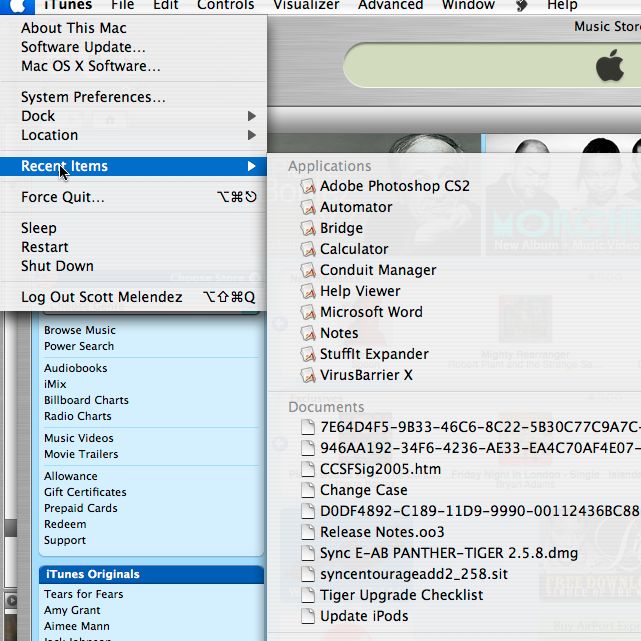The width and height of the screenshot is (641, 641).
Task: Open Aimee Mann iTunes Originals
Action: [77, 626]
